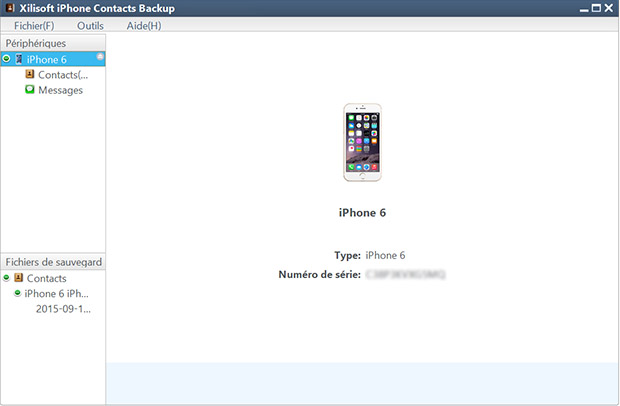Collapse the backup Contacts node

click(6, 278)
